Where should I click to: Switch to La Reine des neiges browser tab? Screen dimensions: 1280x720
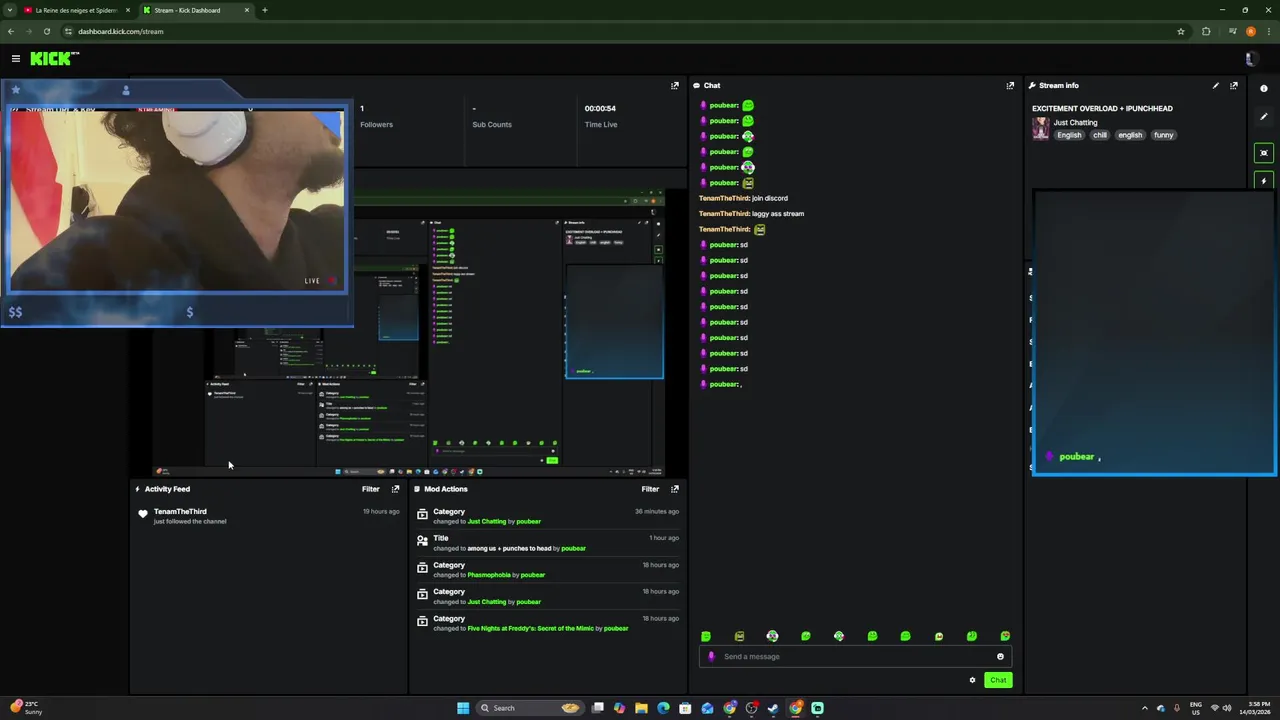[77, 10]
